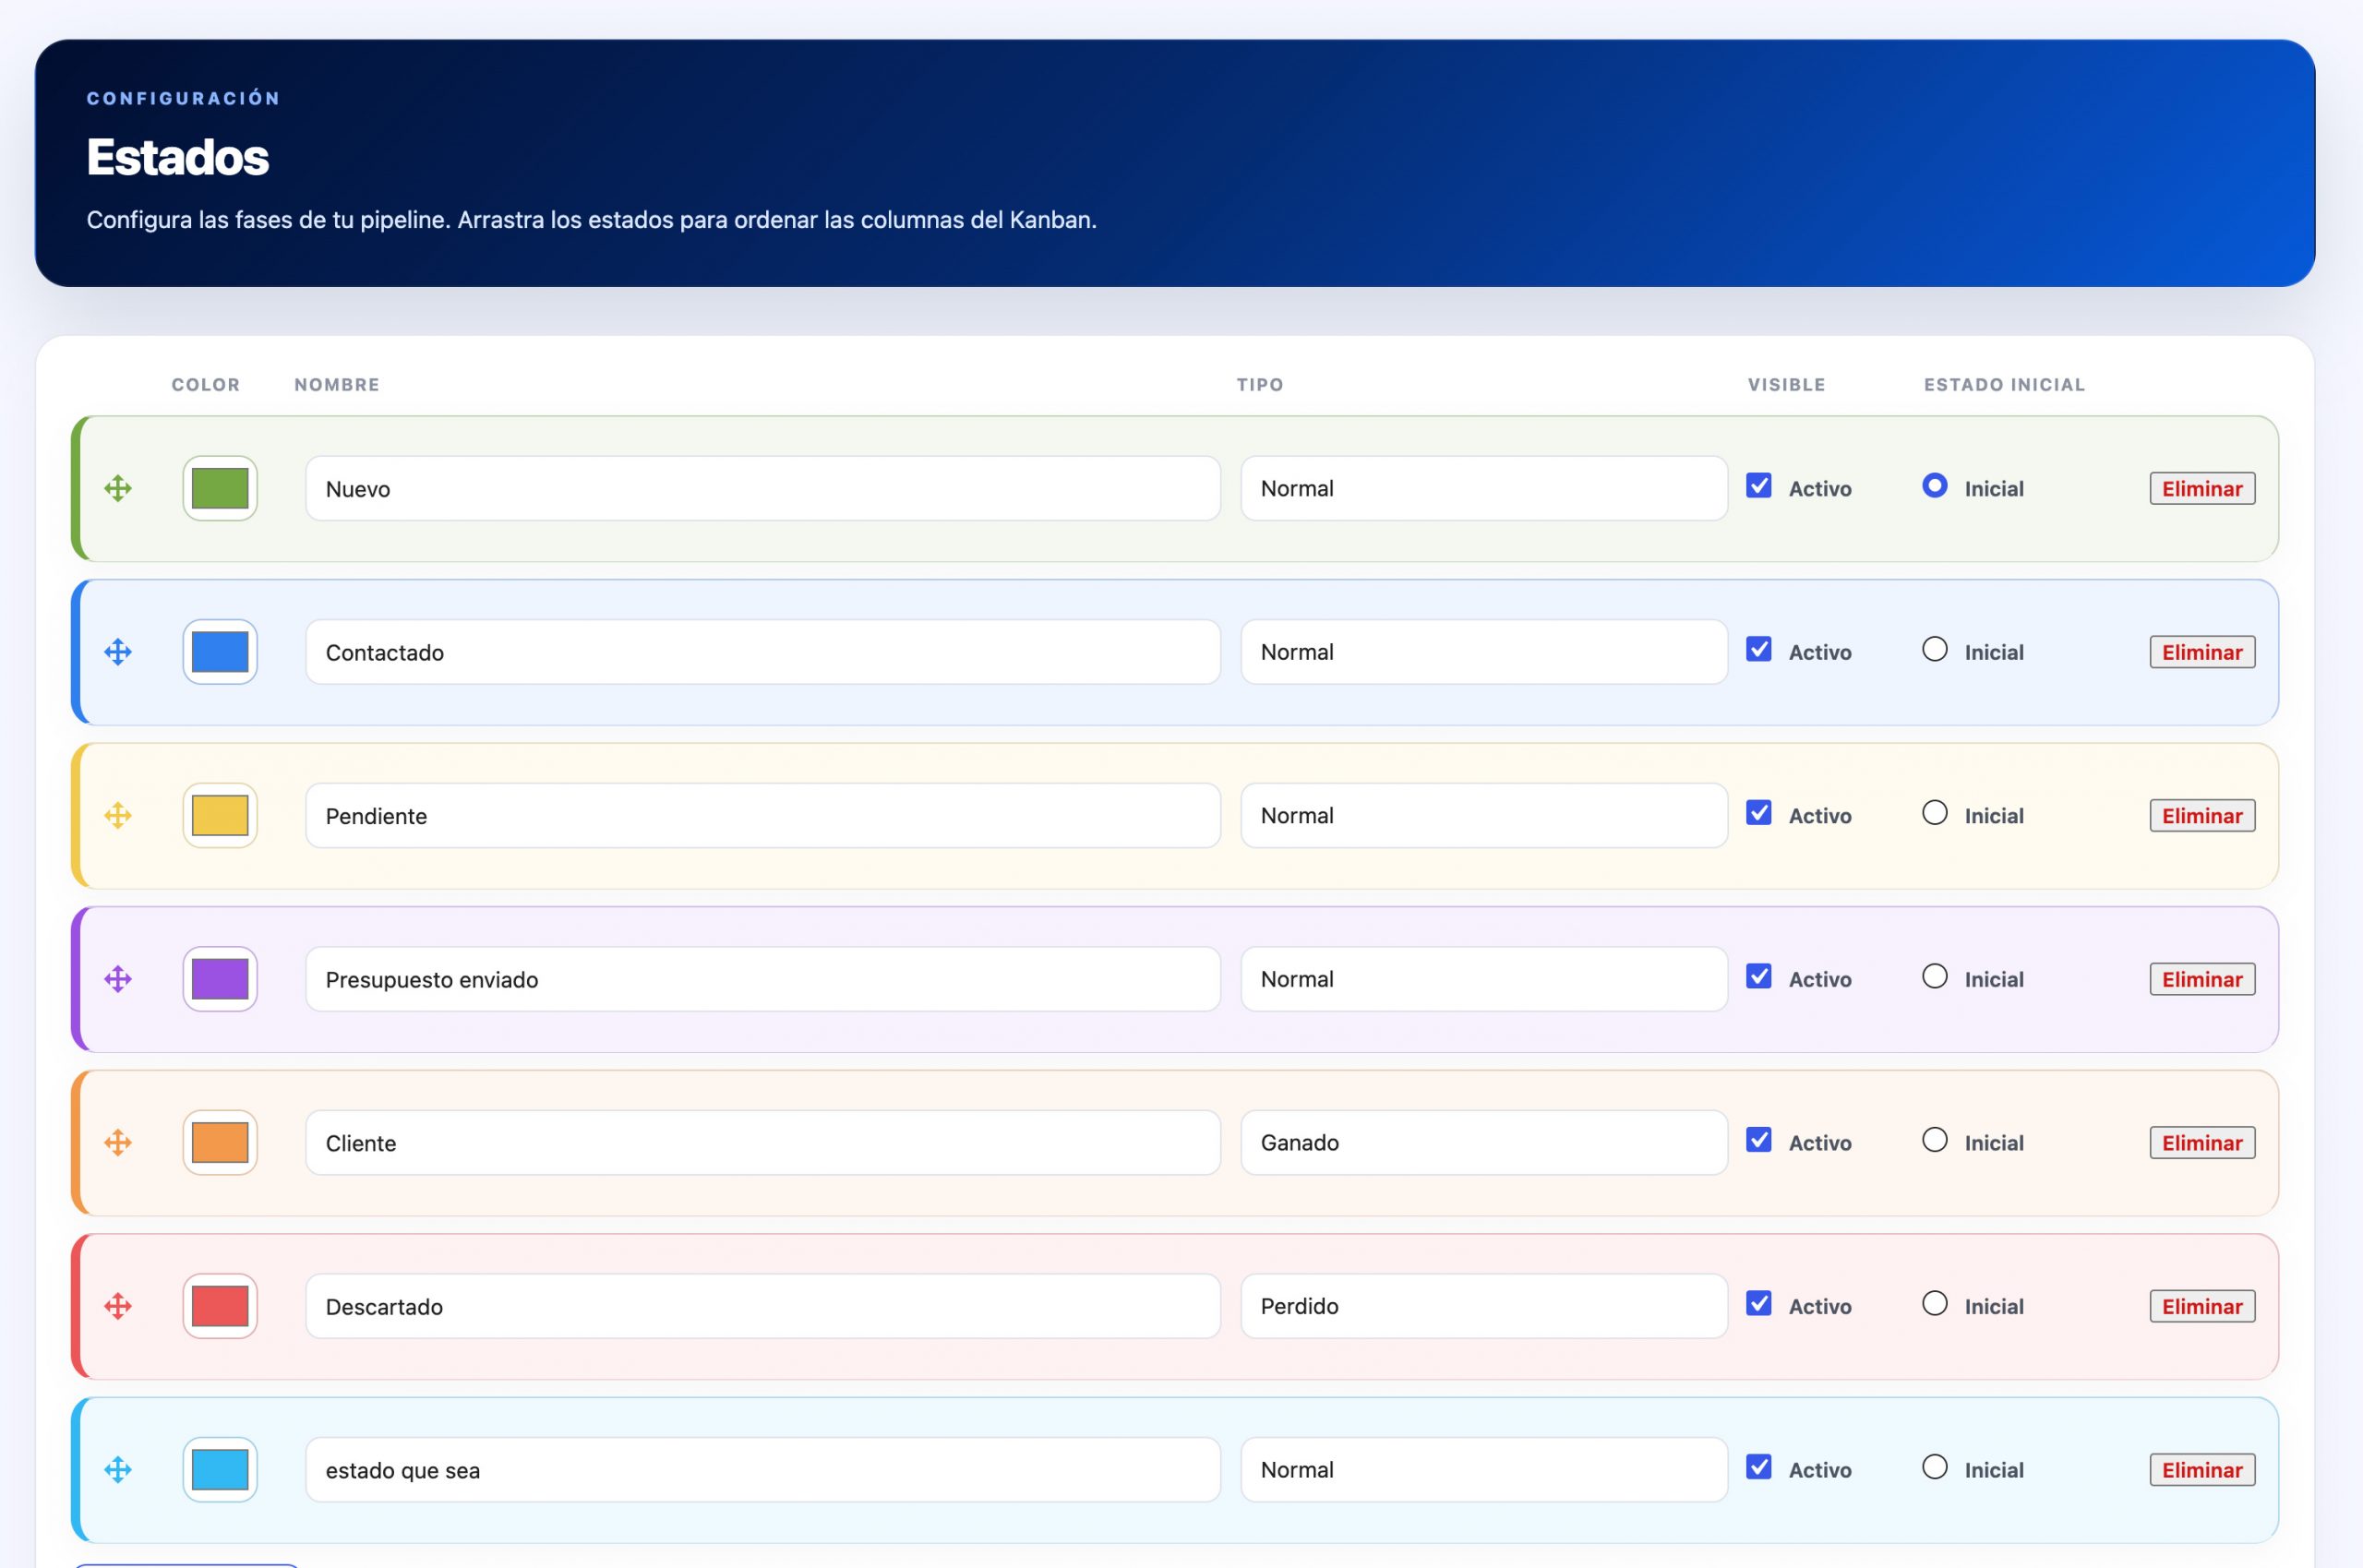Delete the Pendiente state with Eliminar
The height and width of the screenshot is (1568, 2363).
2202,816
